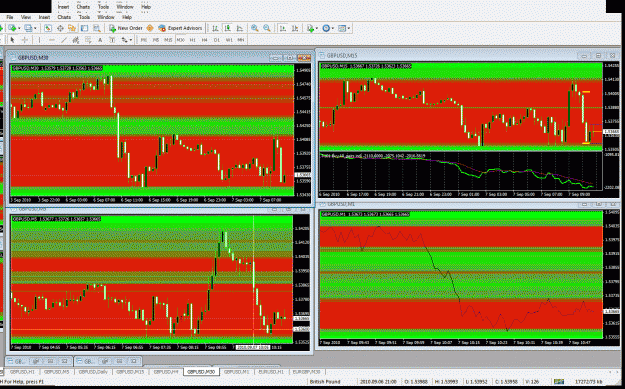Expand the arrows objects dropdown
This screenshot has height=389, width=625.
pos(131,40)
